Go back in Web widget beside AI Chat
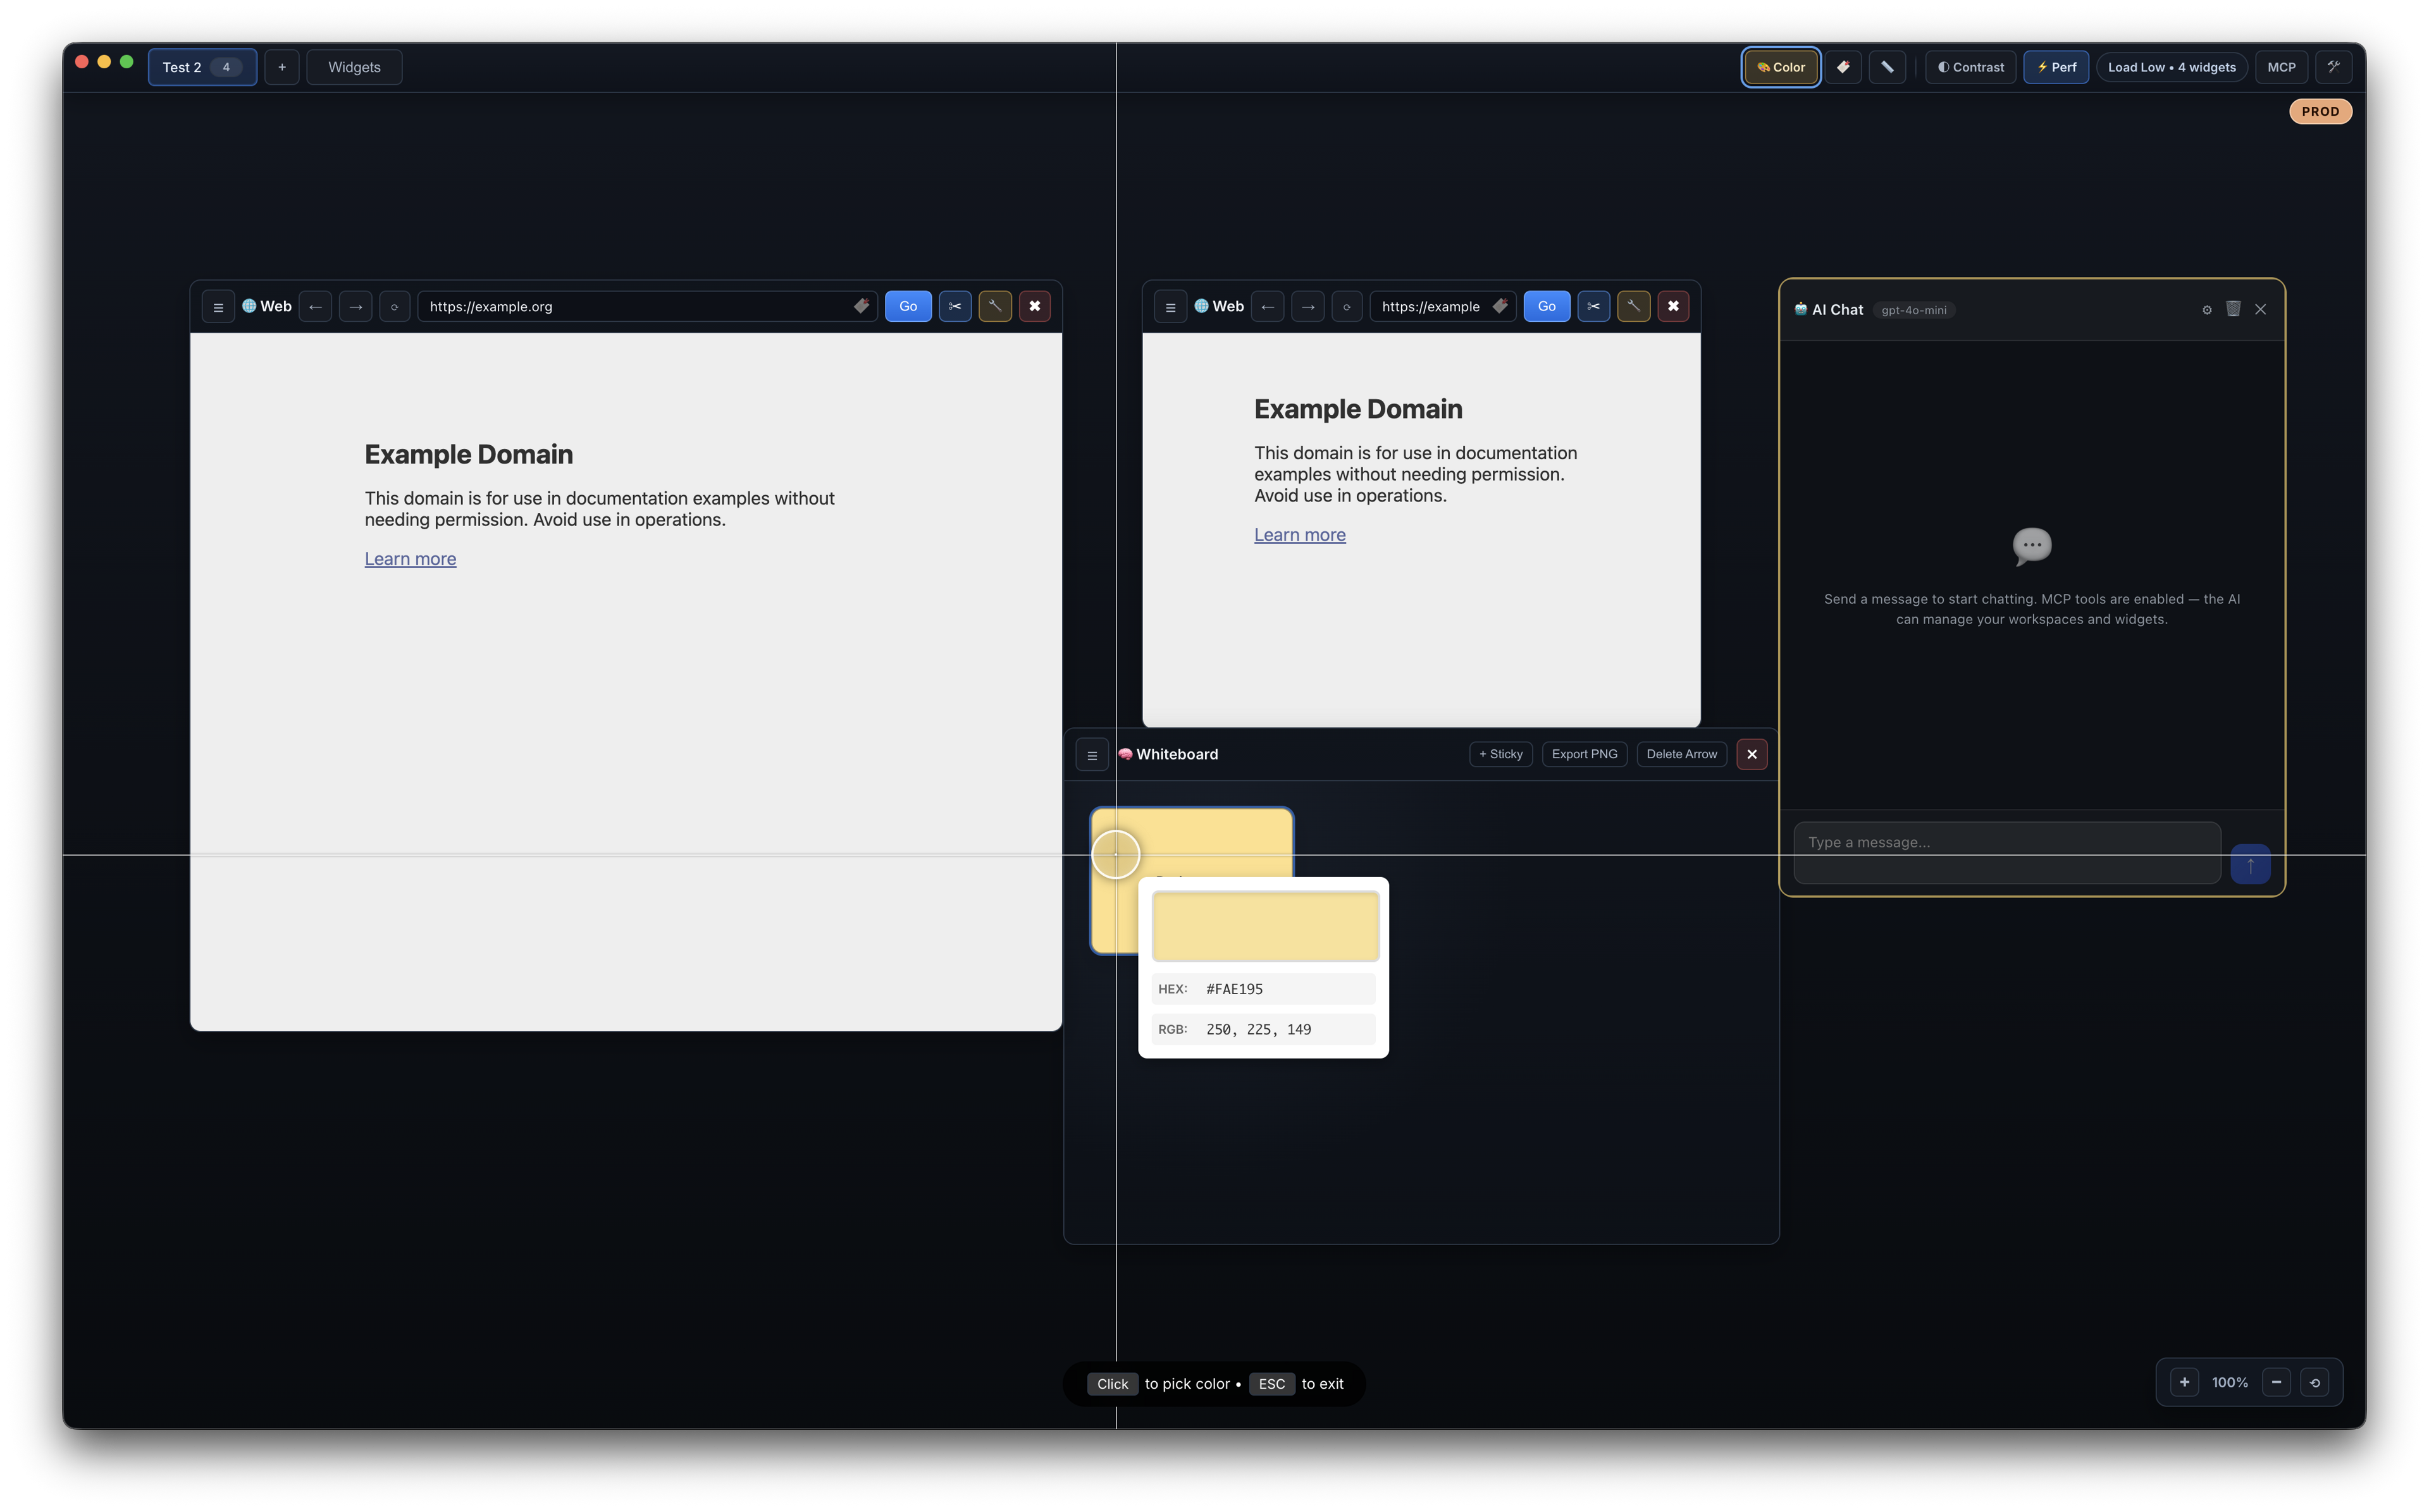Screen dimensions: 2429x1512 [1267, 306]
